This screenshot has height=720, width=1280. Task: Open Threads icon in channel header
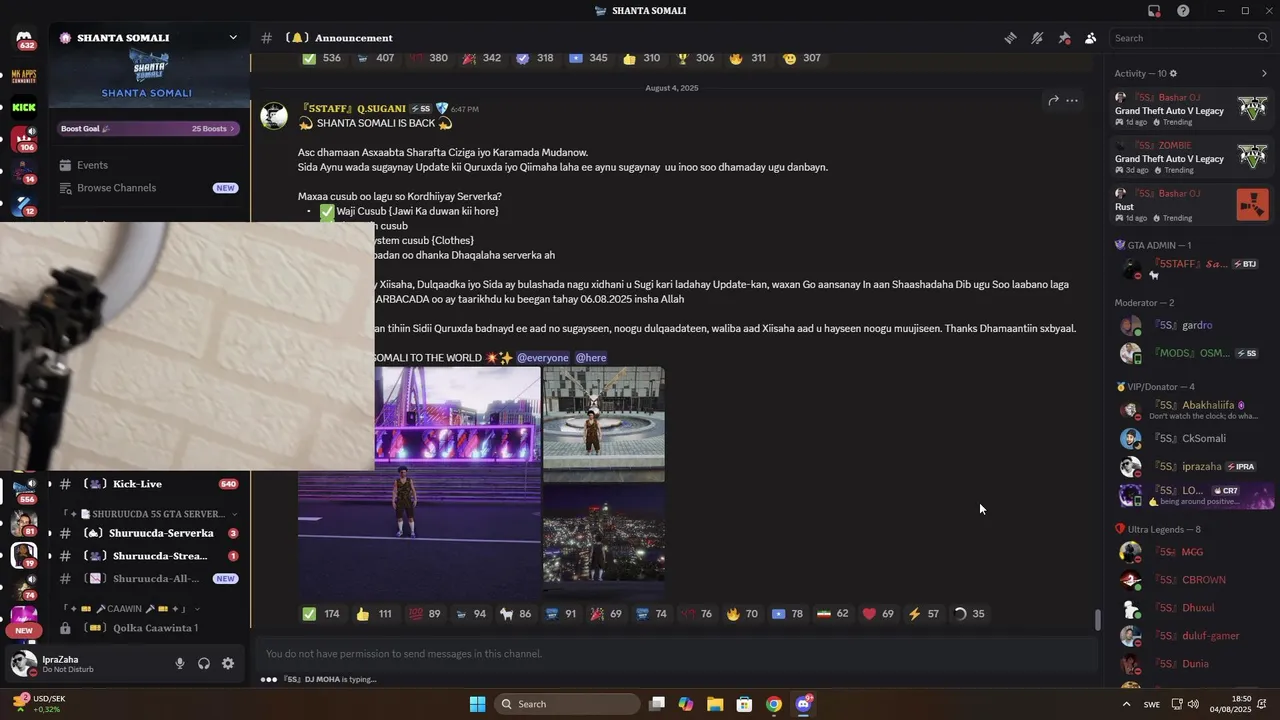click(1011, 38)
